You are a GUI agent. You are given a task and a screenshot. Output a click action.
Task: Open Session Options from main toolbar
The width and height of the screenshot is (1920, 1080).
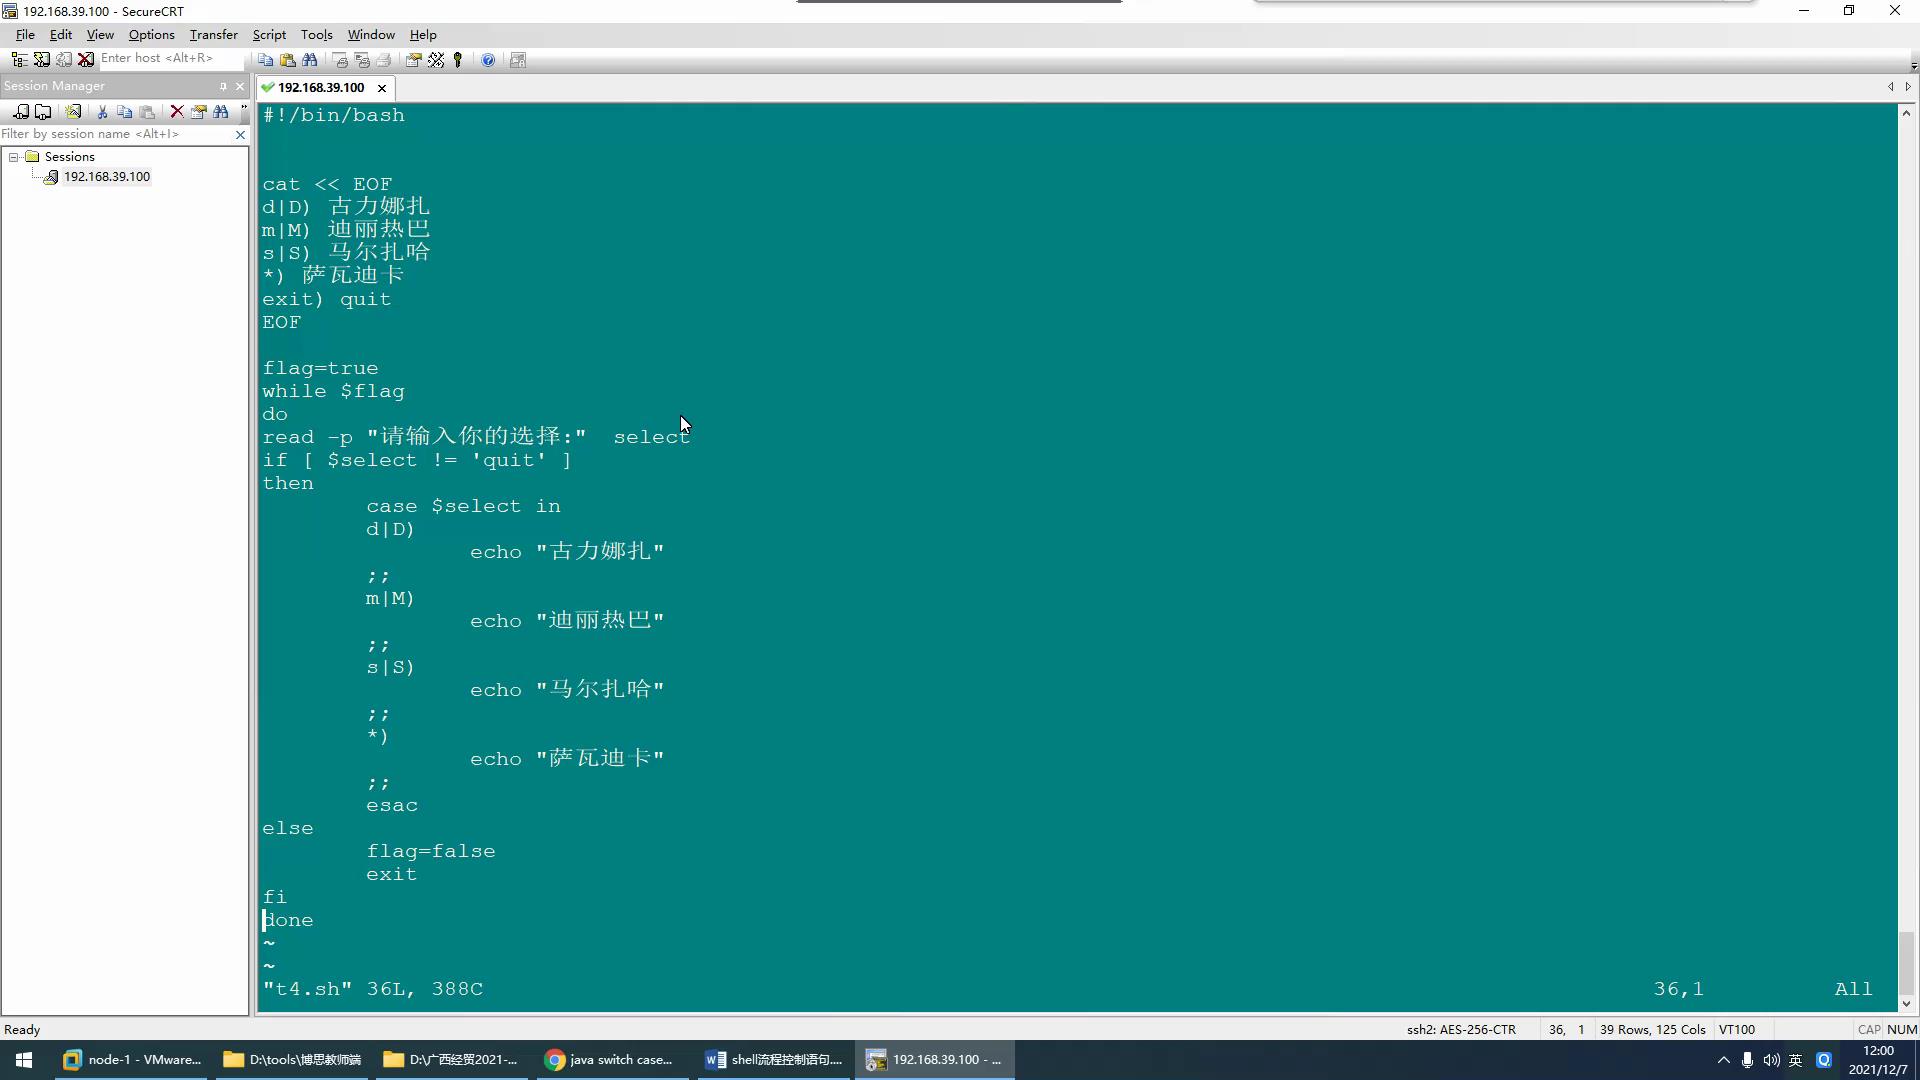pos(413,60)
